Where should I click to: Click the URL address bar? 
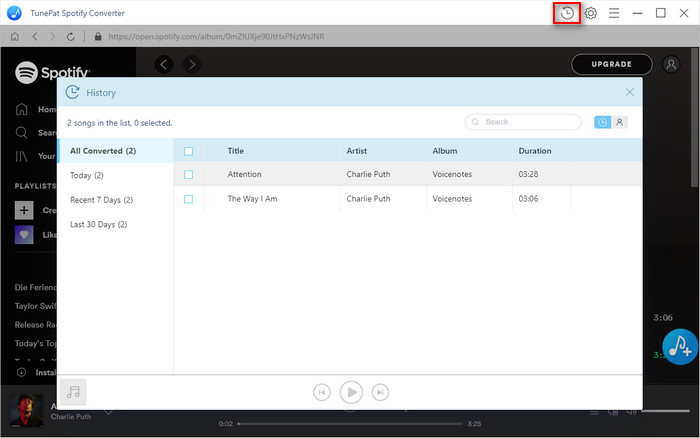tap(216, 37)
